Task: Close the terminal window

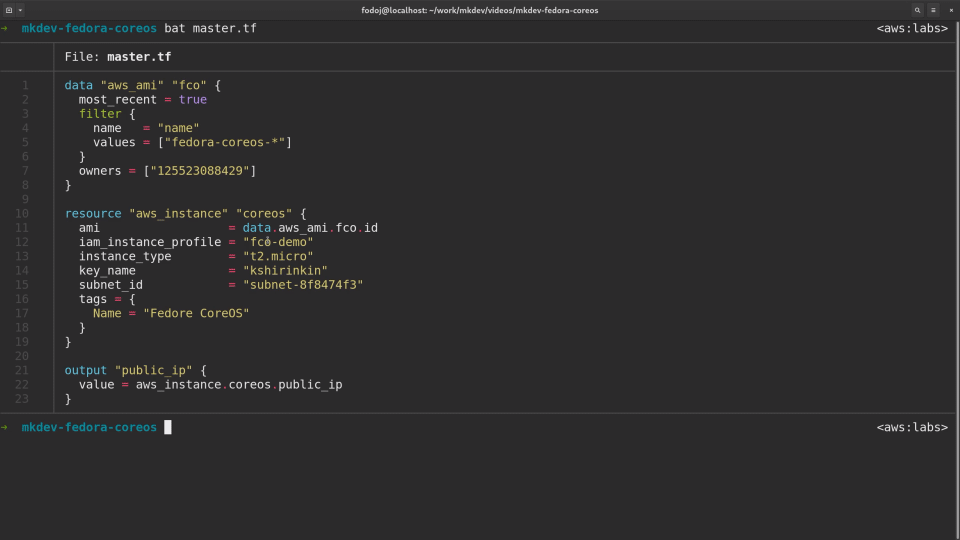Action: [x=951, y=10]
